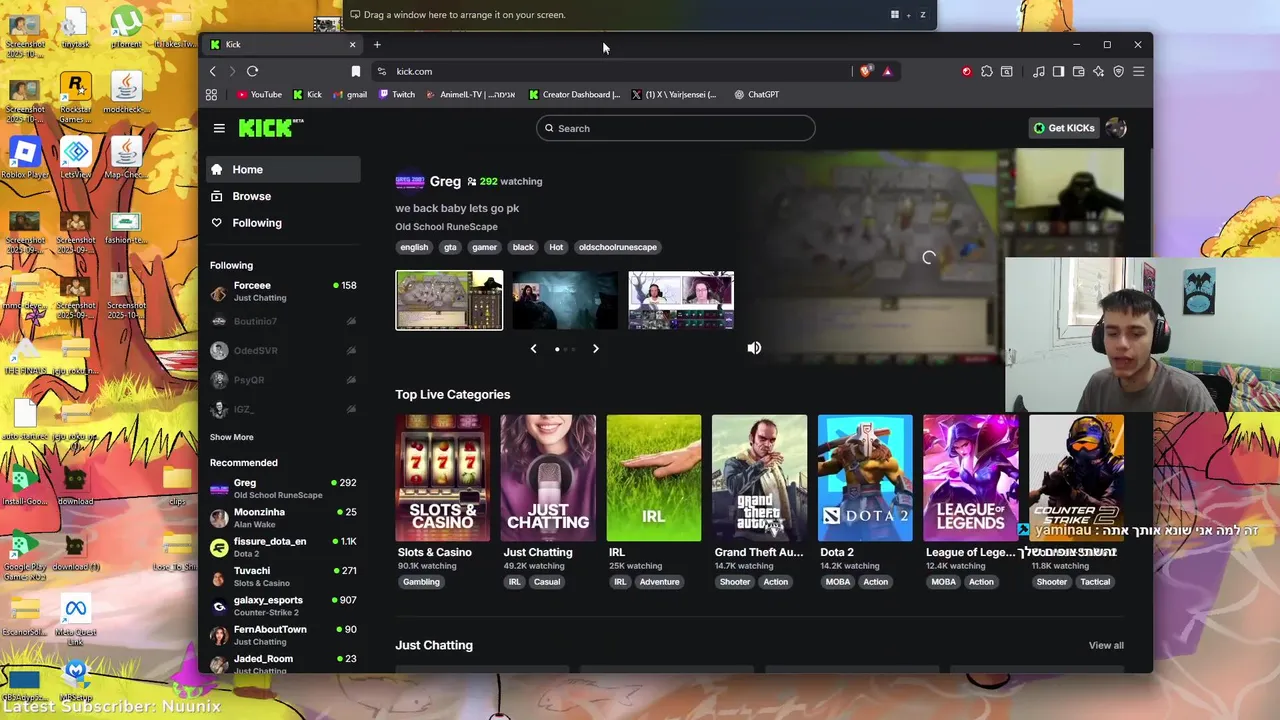The width and height of the screenshot is (1280, 720).
Task: Open the Rockstar Games desktop shortcut
Action: [75, 97]
